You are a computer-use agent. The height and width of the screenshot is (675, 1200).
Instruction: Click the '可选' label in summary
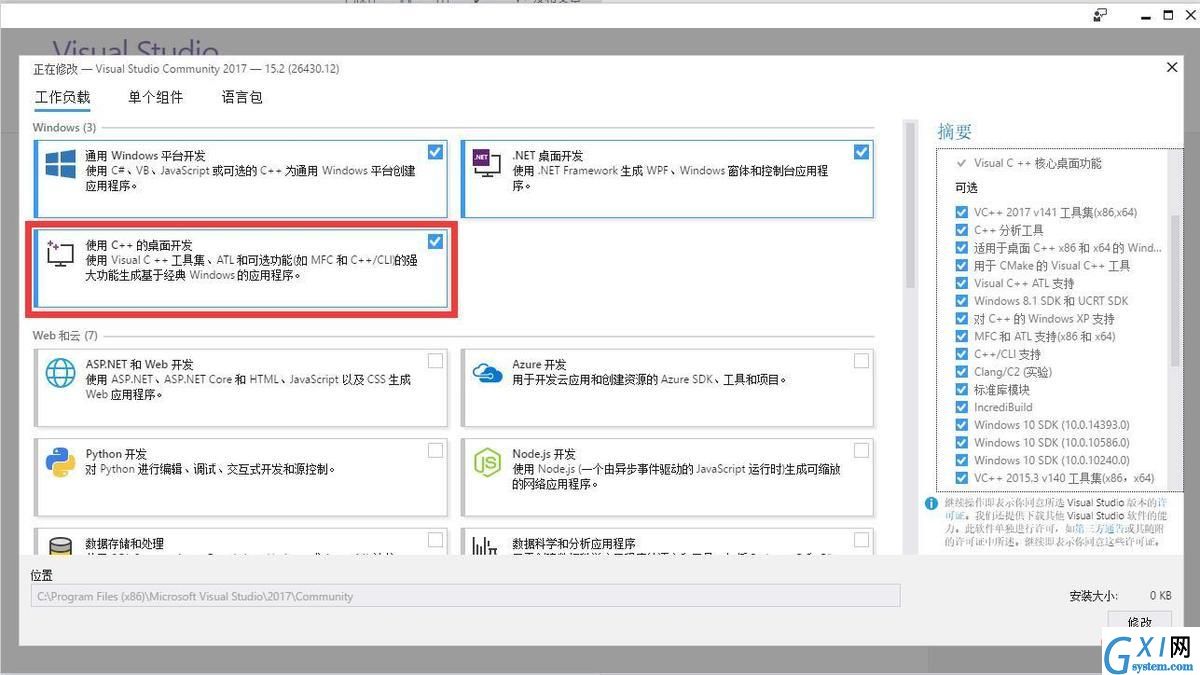click(x=966, y=188)
